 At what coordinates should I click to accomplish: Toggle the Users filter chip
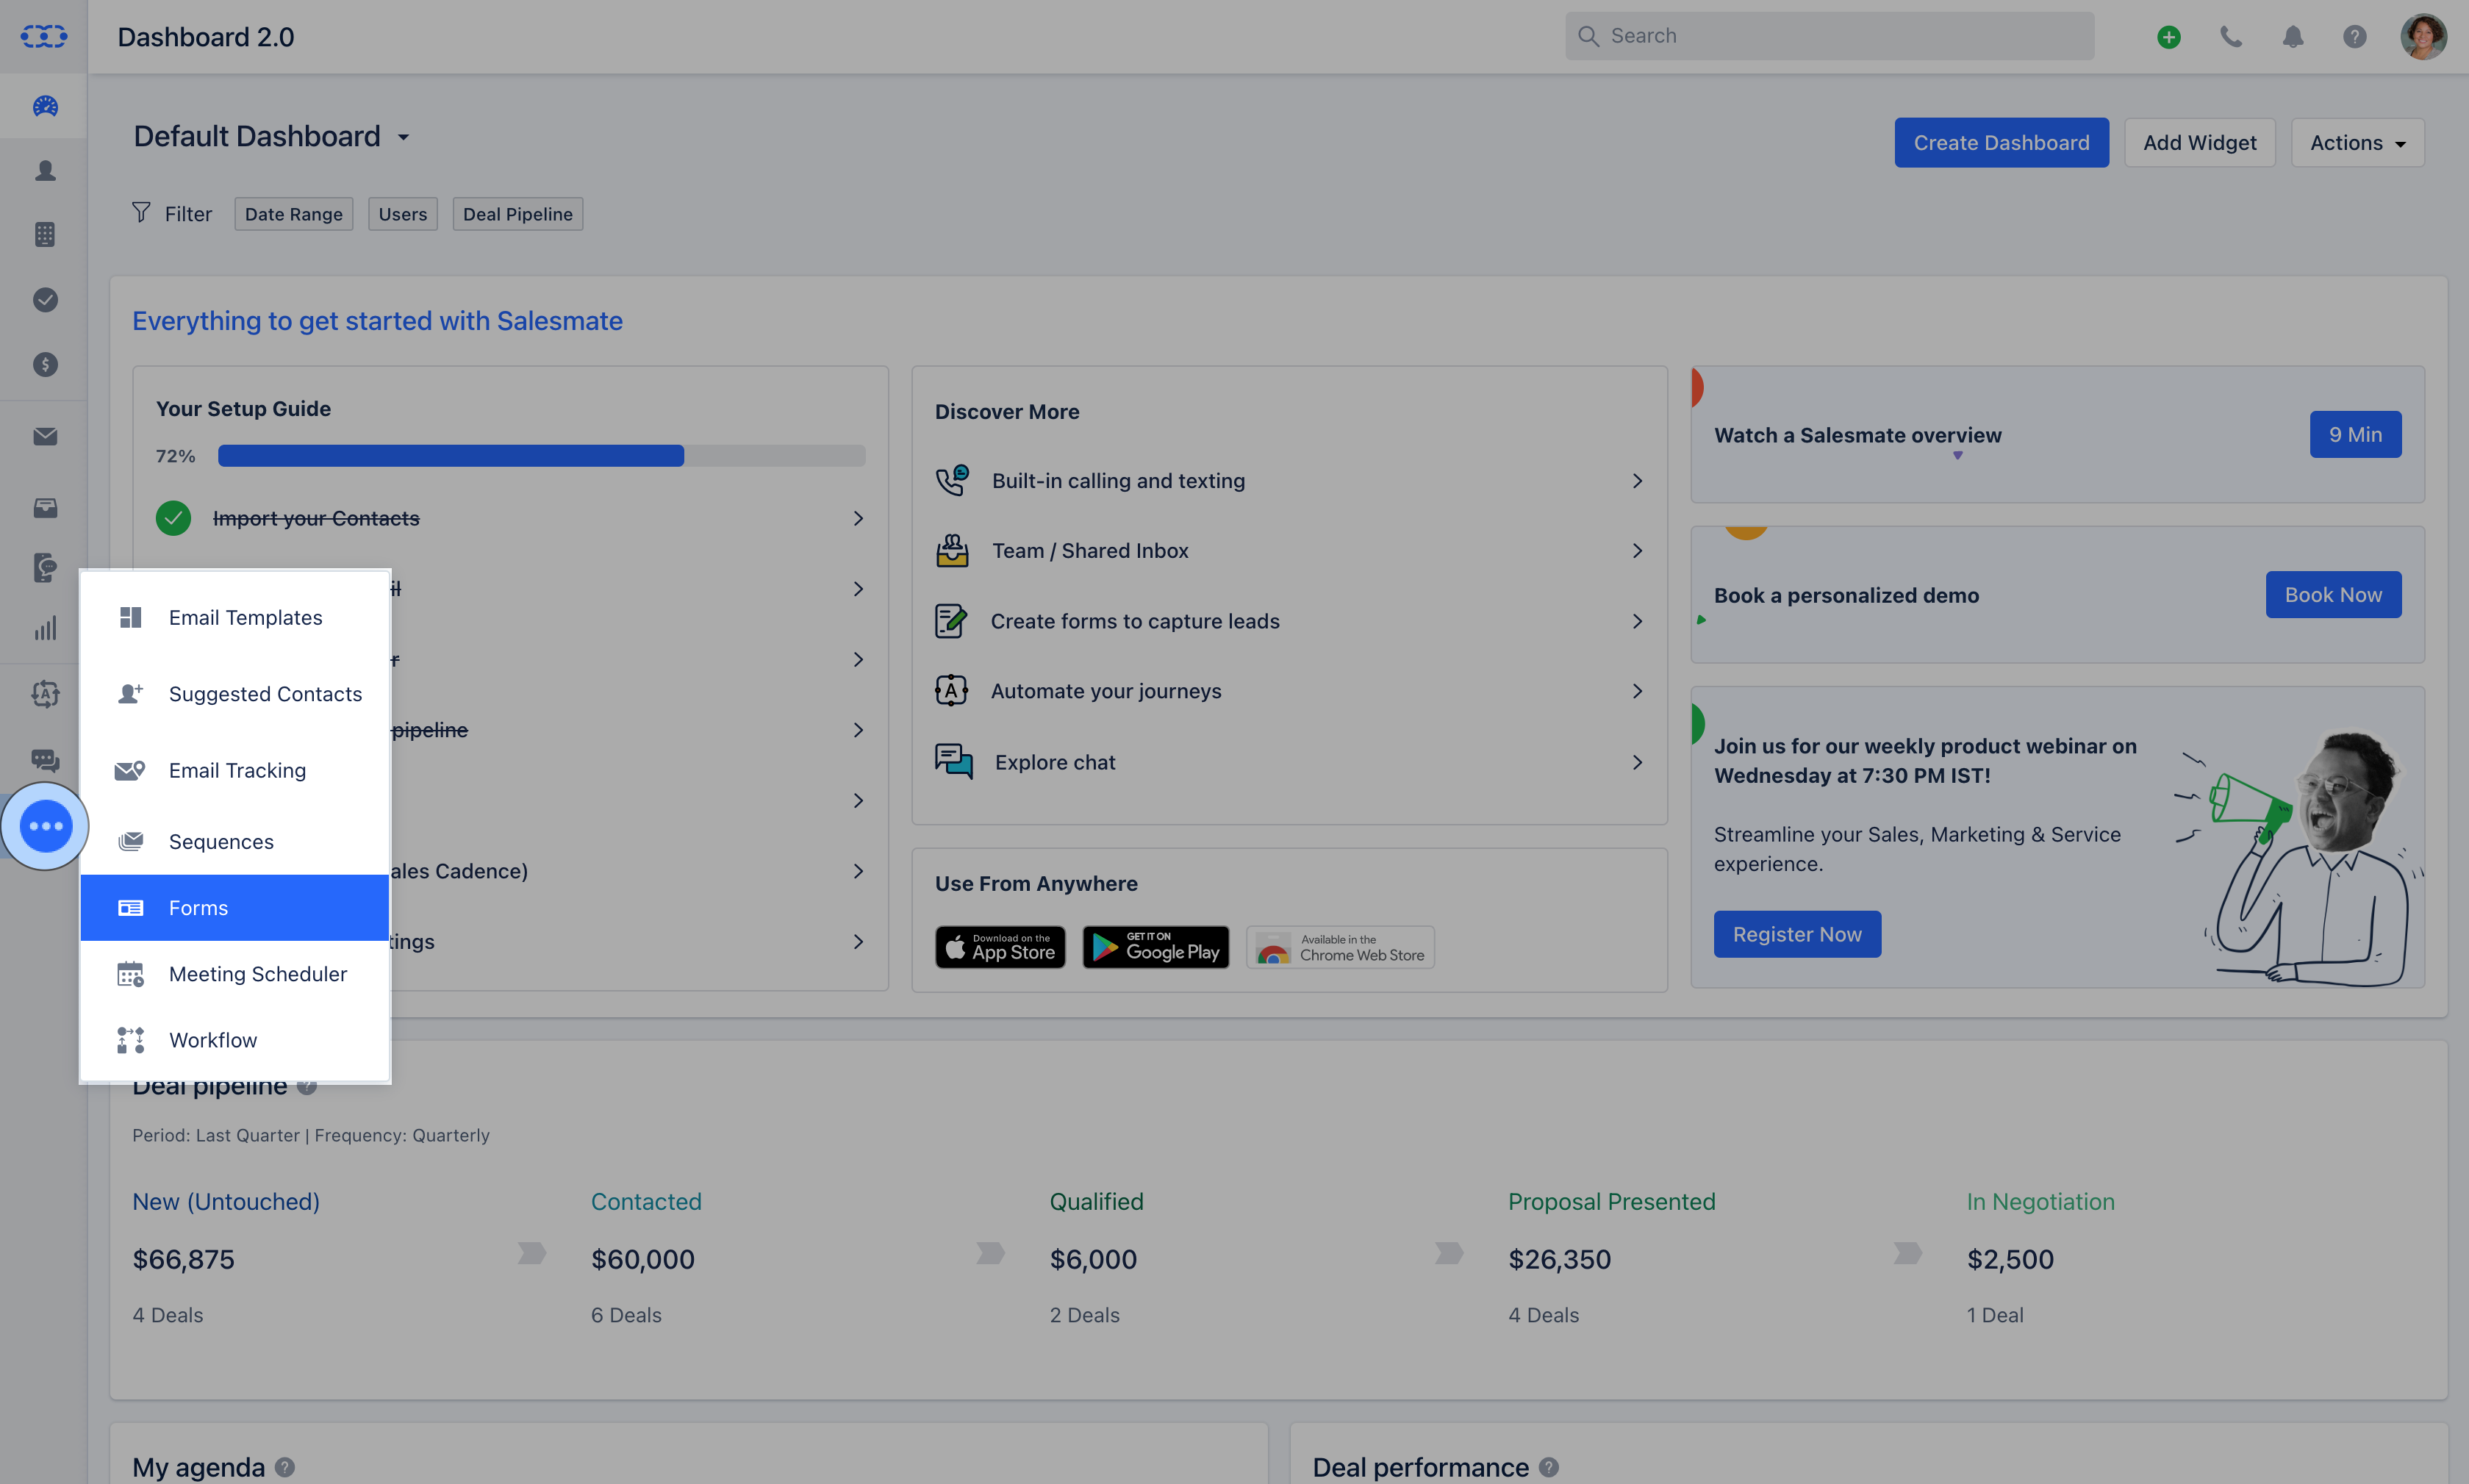click(402, 213)
